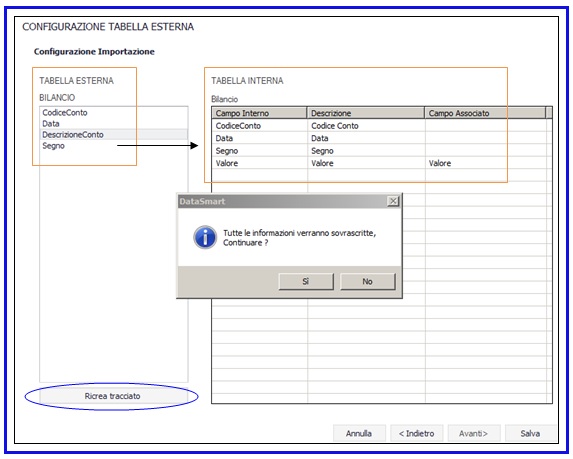
Task: Click Annulla to cancel configuration
Action: (x=359, y=433)
